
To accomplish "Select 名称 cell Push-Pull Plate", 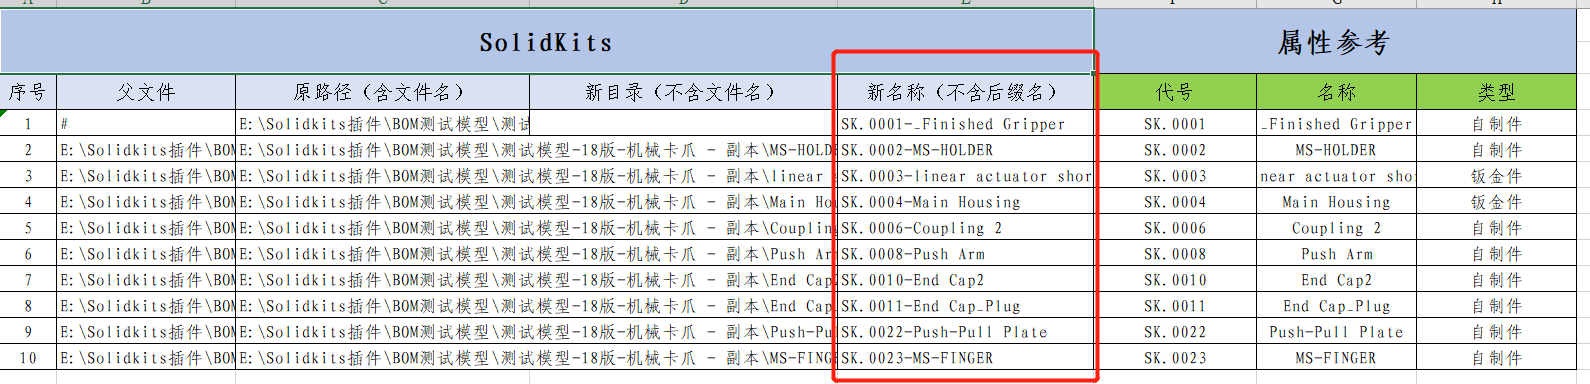I will [x=1336, y=332].
